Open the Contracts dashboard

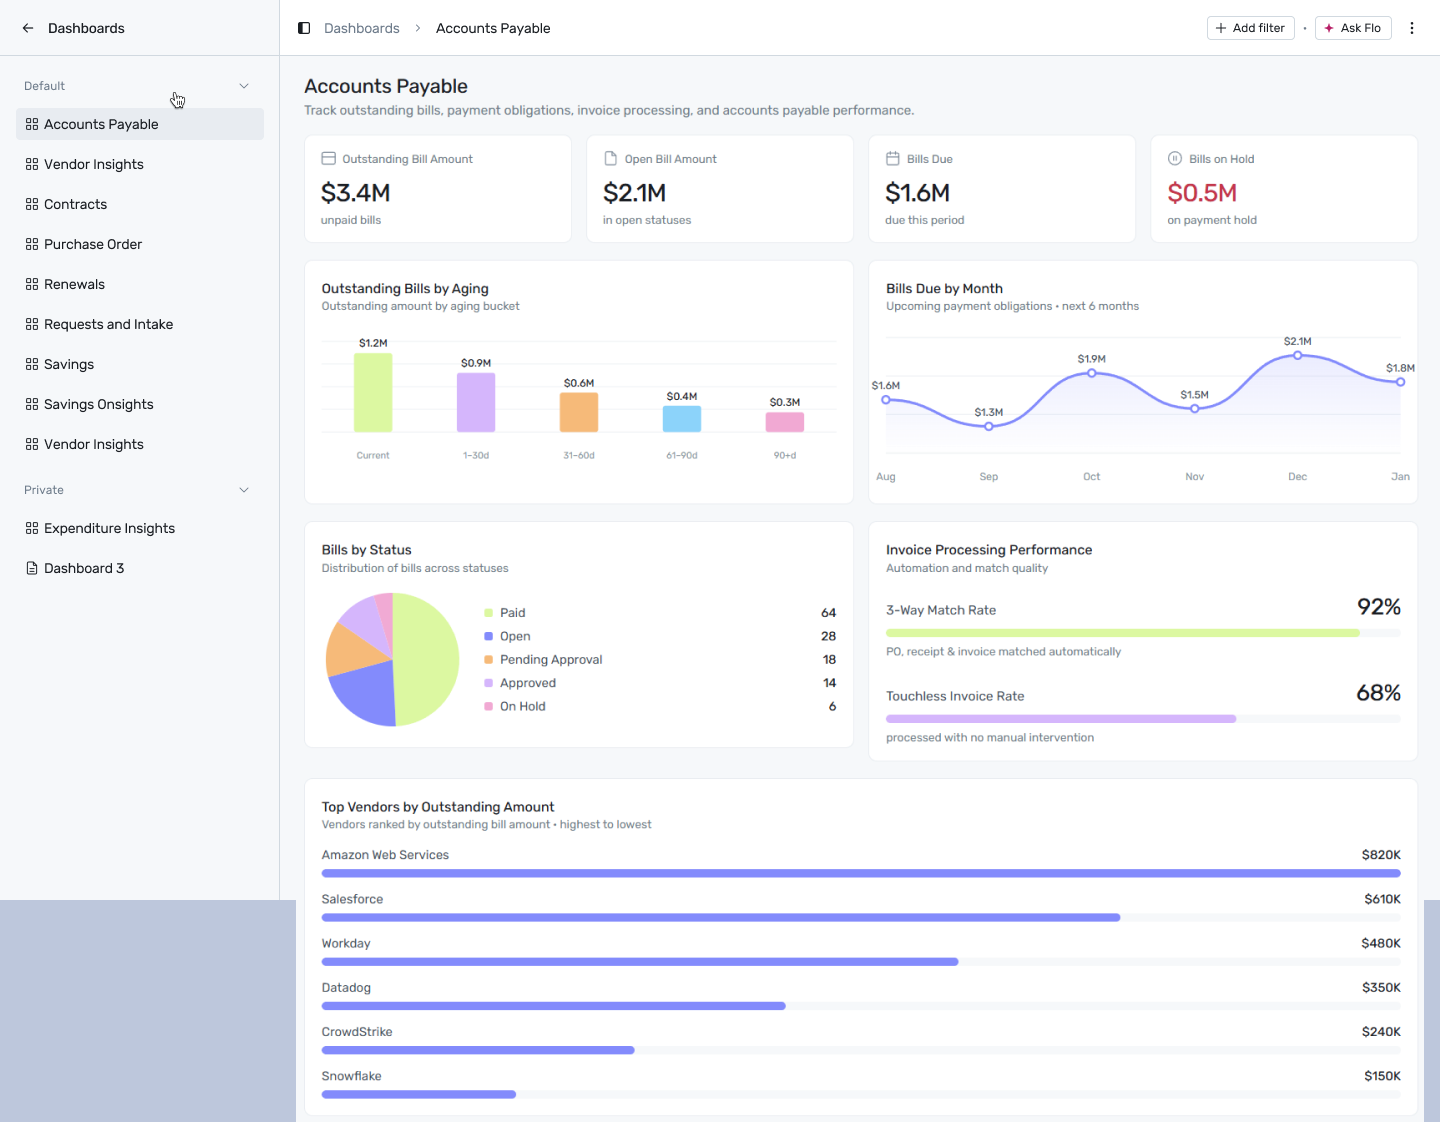point(140,204)
